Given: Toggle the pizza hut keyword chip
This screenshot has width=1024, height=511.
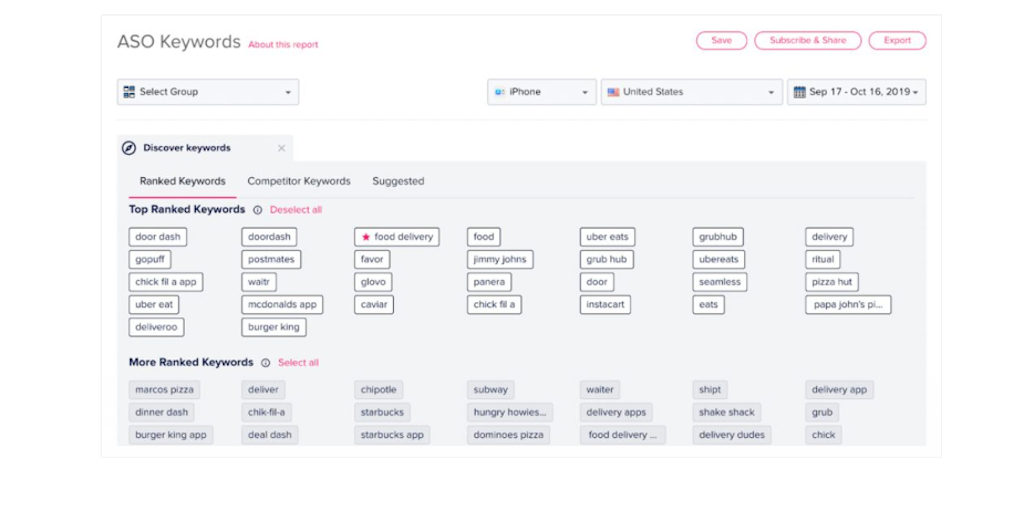Looking at the screenshot, I should (x=832, y=282).
